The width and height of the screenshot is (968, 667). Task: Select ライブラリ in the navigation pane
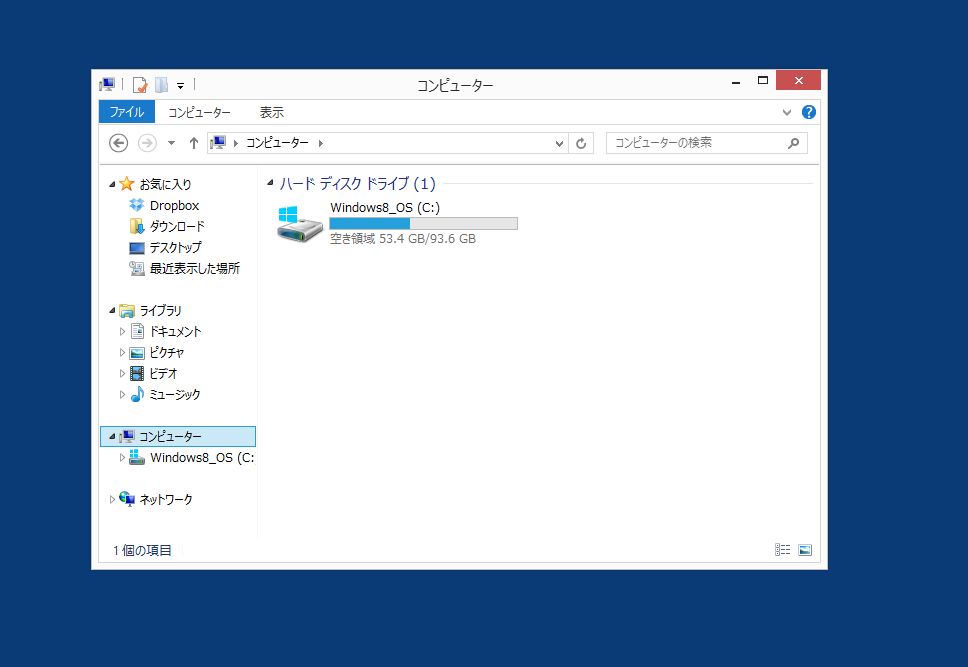(x=160, y=310)
